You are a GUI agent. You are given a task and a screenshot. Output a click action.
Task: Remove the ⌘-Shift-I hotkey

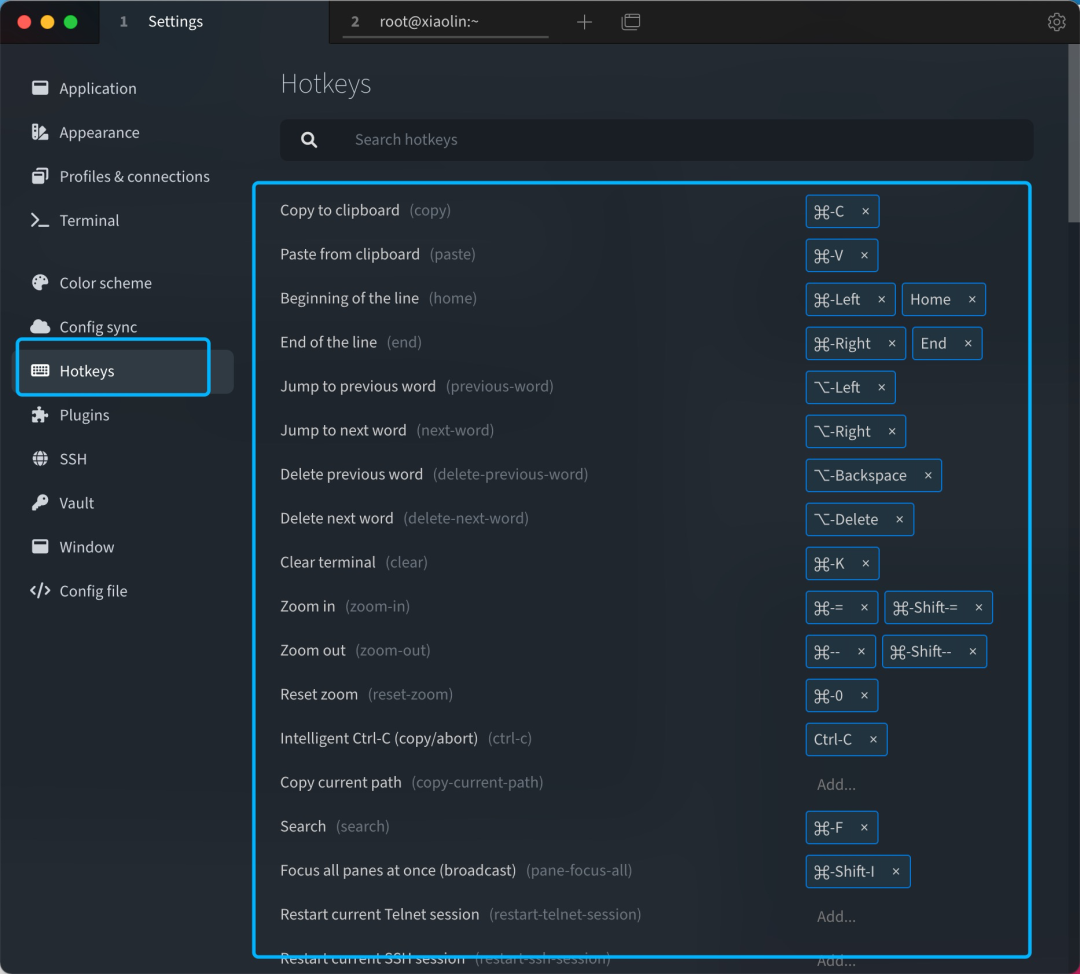coord(896,872)
